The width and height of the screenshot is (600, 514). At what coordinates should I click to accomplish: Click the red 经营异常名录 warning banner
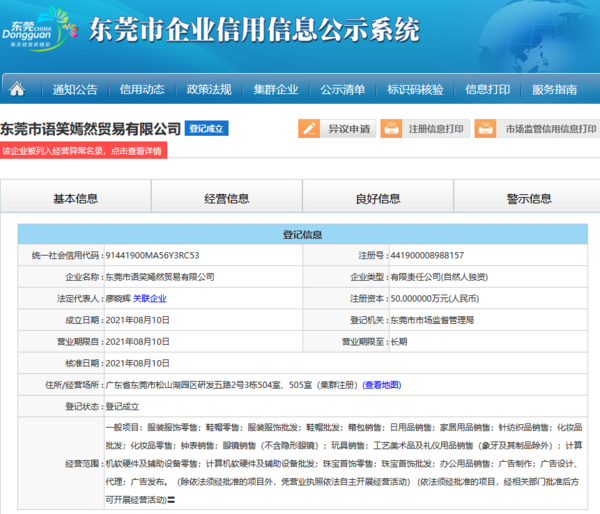(x=83, y=150)
